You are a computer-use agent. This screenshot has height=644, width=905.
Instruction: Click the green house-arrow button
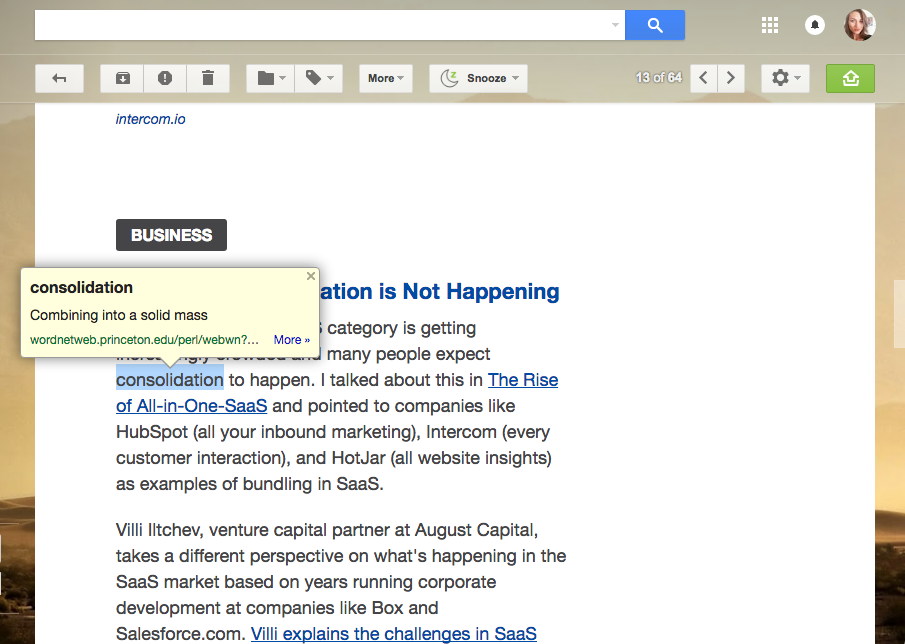point(850,78)
